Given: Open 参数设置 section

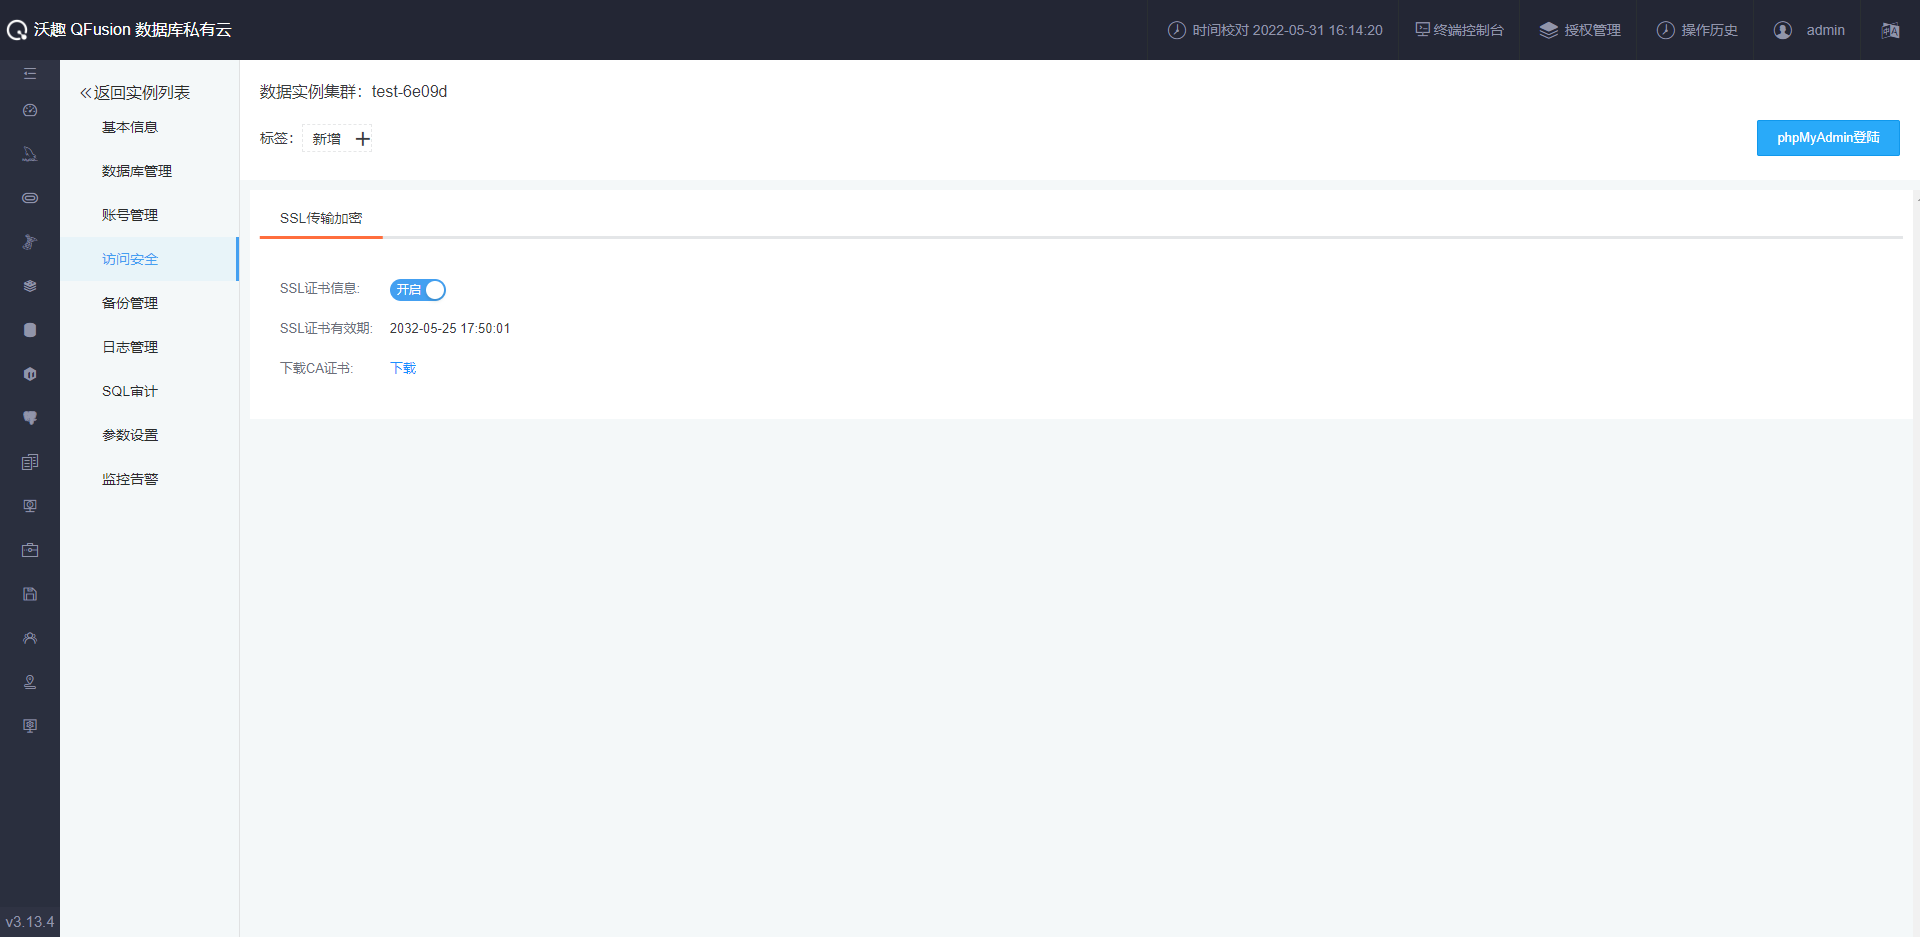Looking at the screenshot, I should 130,435.
